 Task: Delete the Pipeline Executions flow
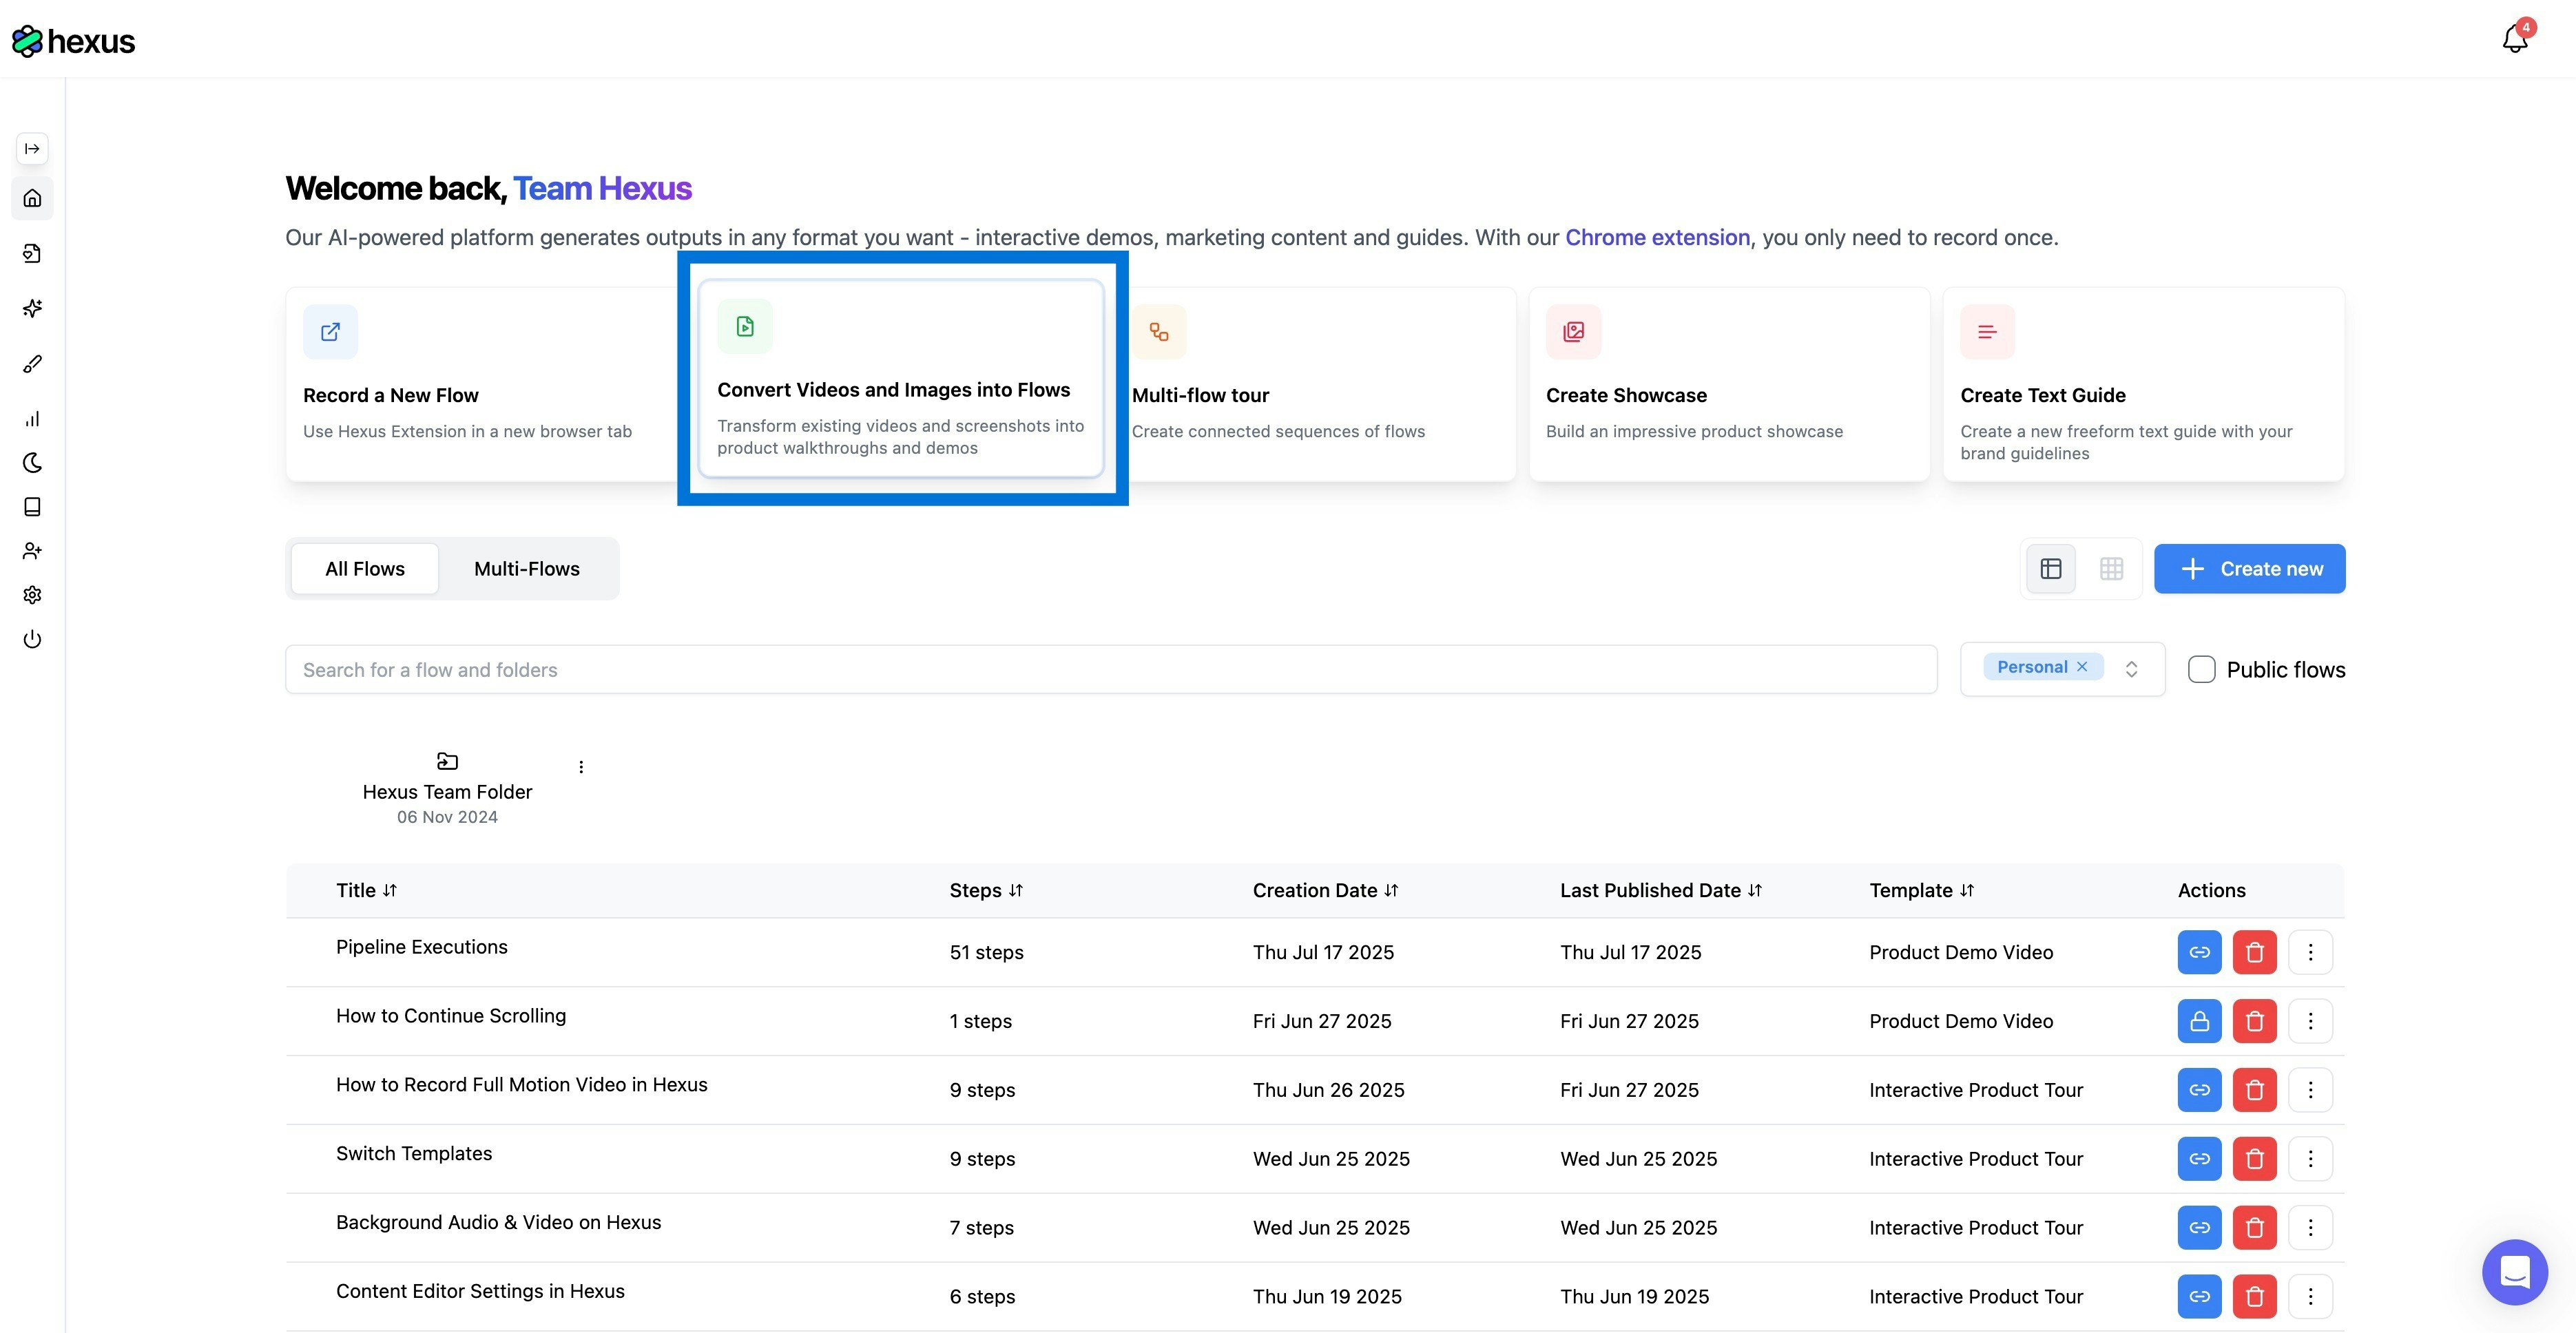(2254, 952)
